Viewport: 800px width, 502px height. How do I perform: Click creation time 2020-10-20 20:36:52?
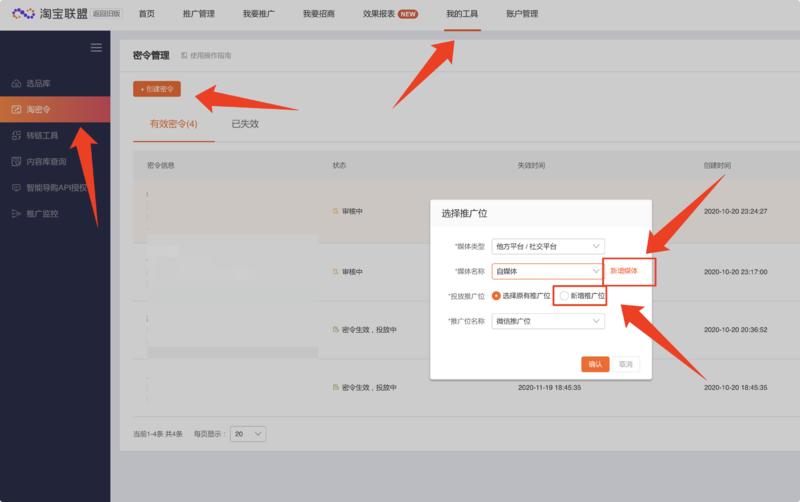pos(736,330)
